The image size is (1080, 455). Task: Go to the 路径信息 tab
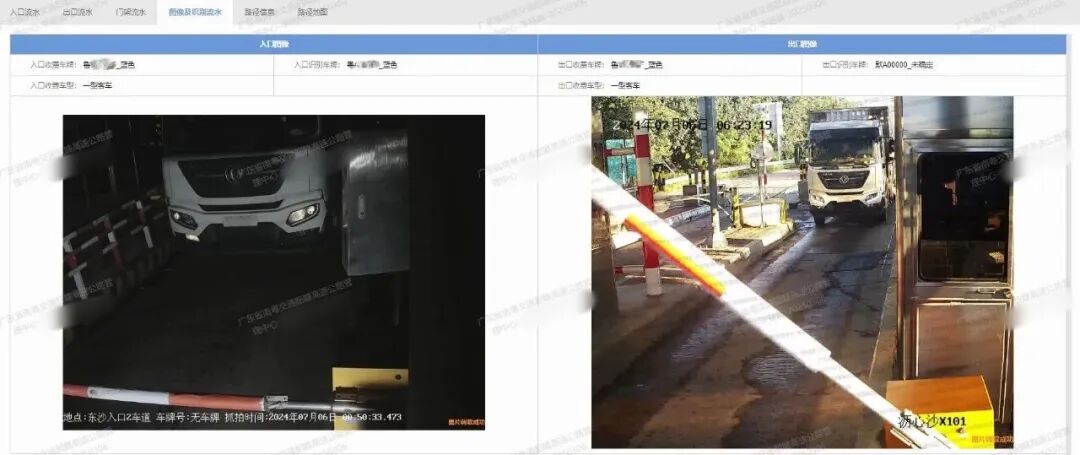(x=259, y=12)
